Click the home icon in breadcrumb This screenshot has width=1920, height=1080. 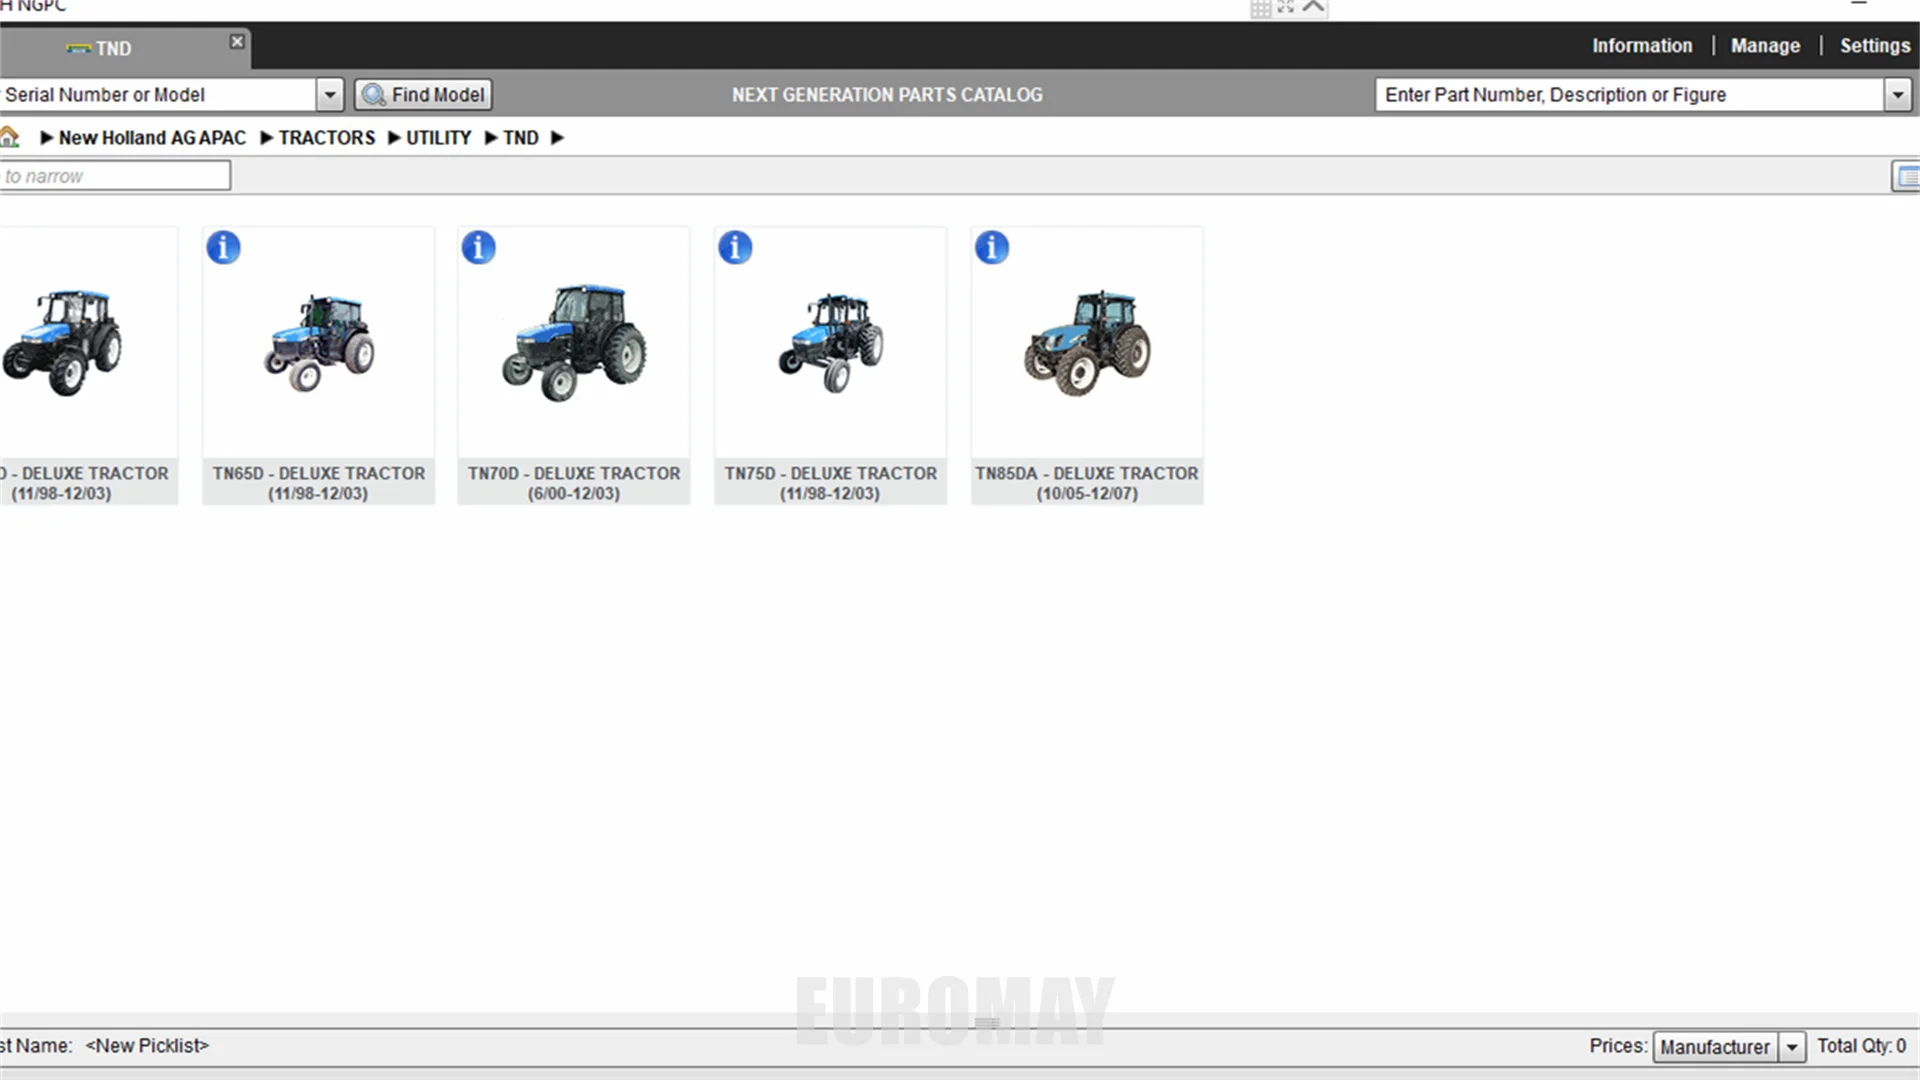click(10, 137)
